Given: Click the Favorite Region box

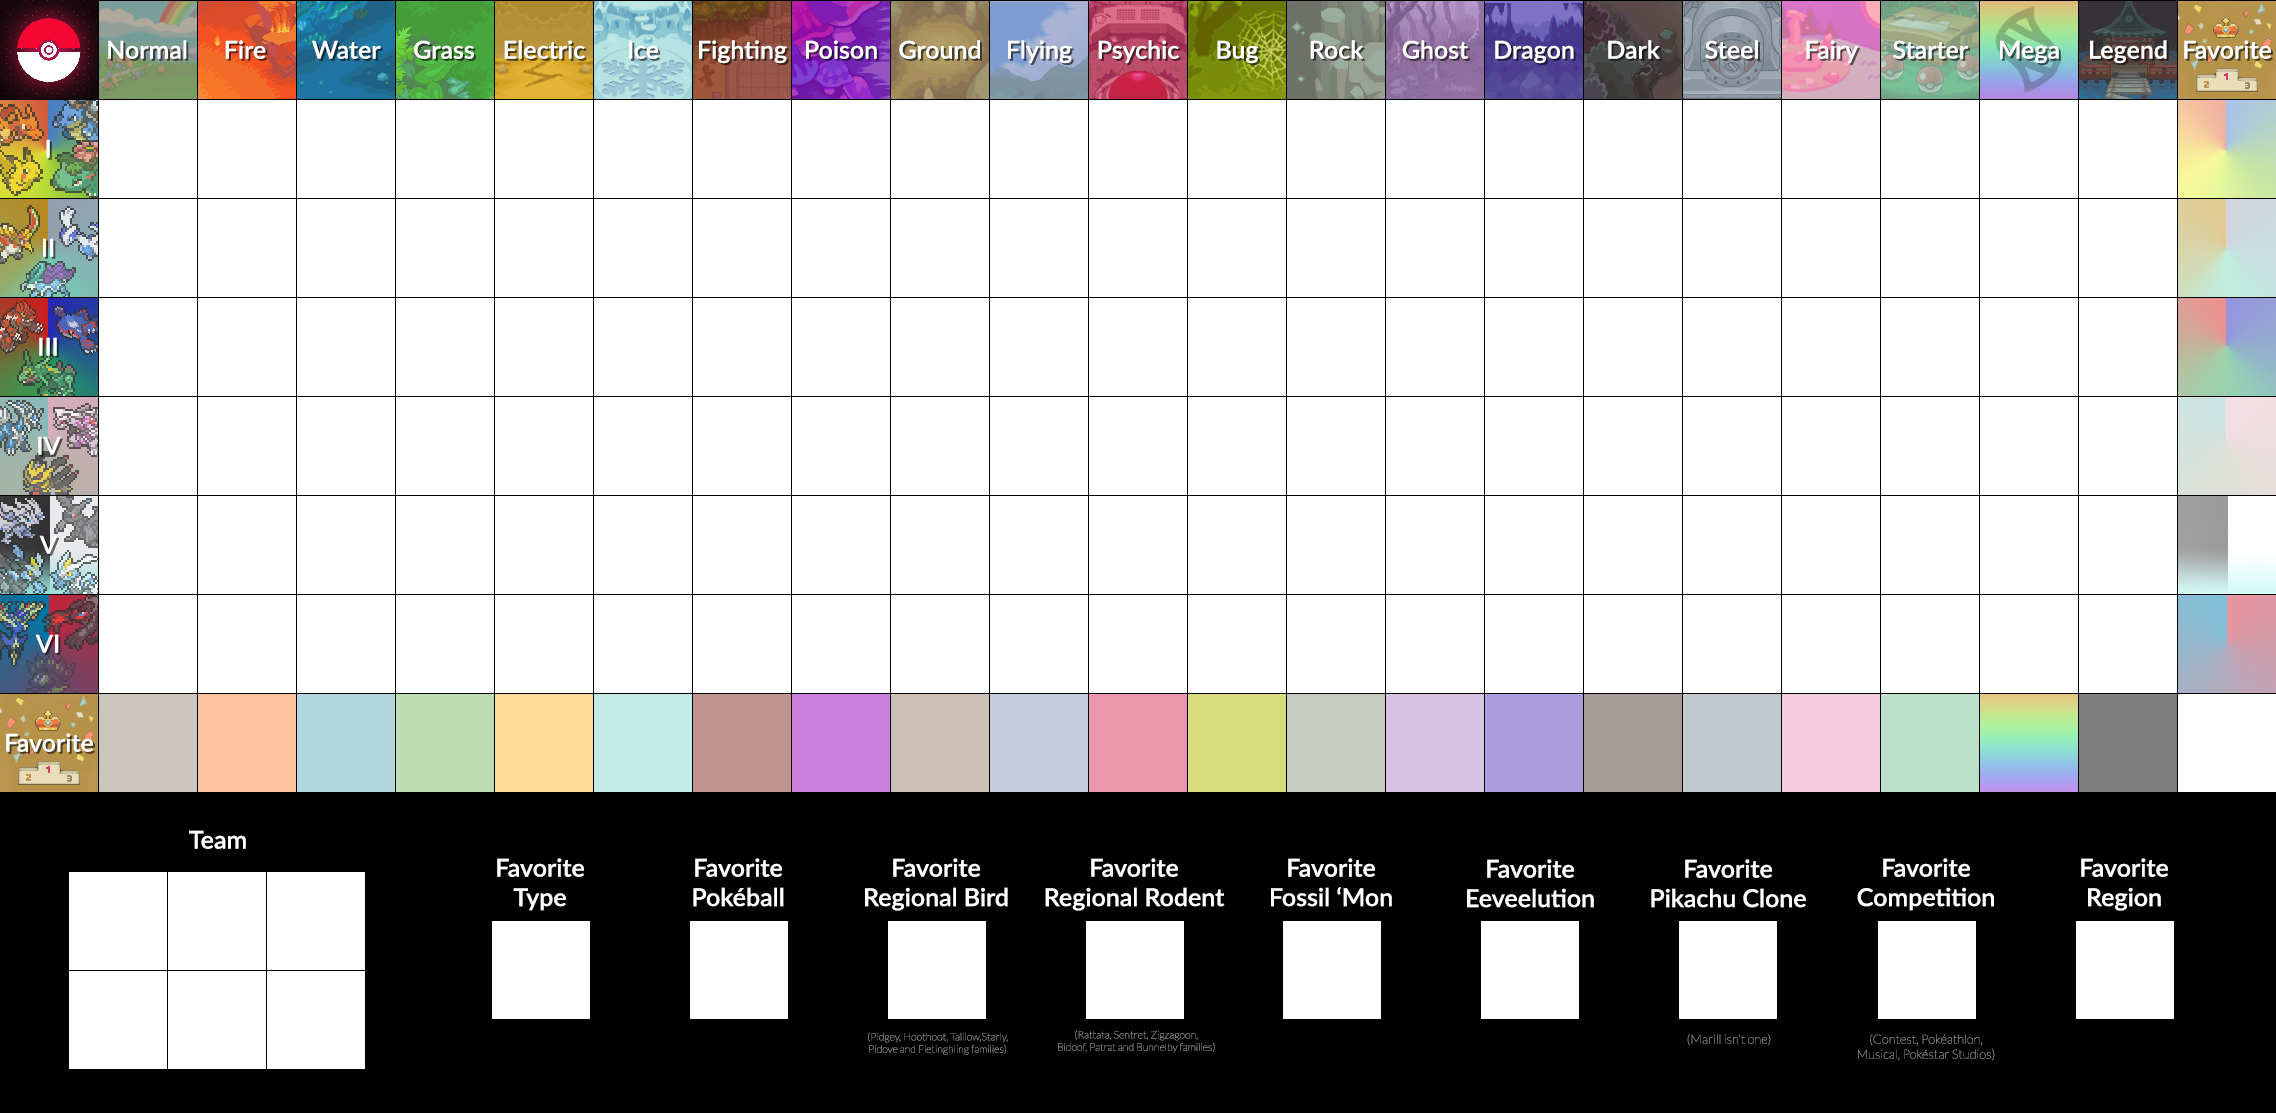Looking at the screenshot, I should tap(2125, 970).
